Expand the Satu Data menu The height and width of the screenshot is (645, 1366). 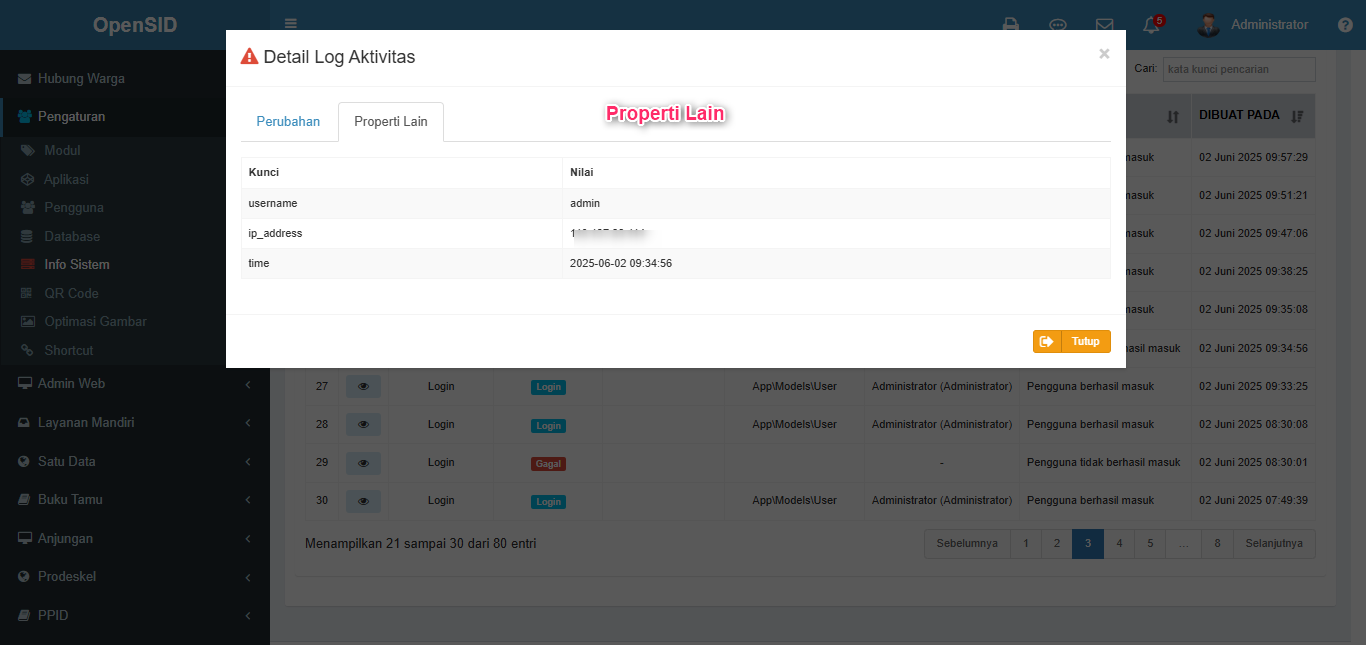point(135,461)
